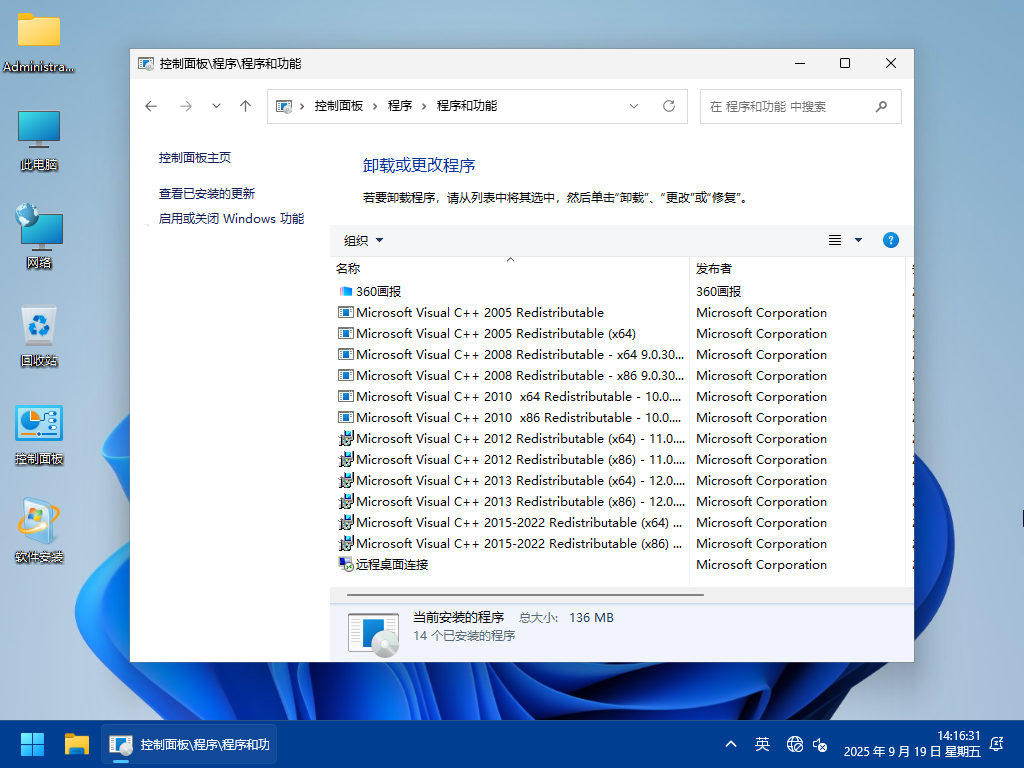1024x768 pixels.
Task: Expand the address bar history dropdown
Action: (634, 106)
